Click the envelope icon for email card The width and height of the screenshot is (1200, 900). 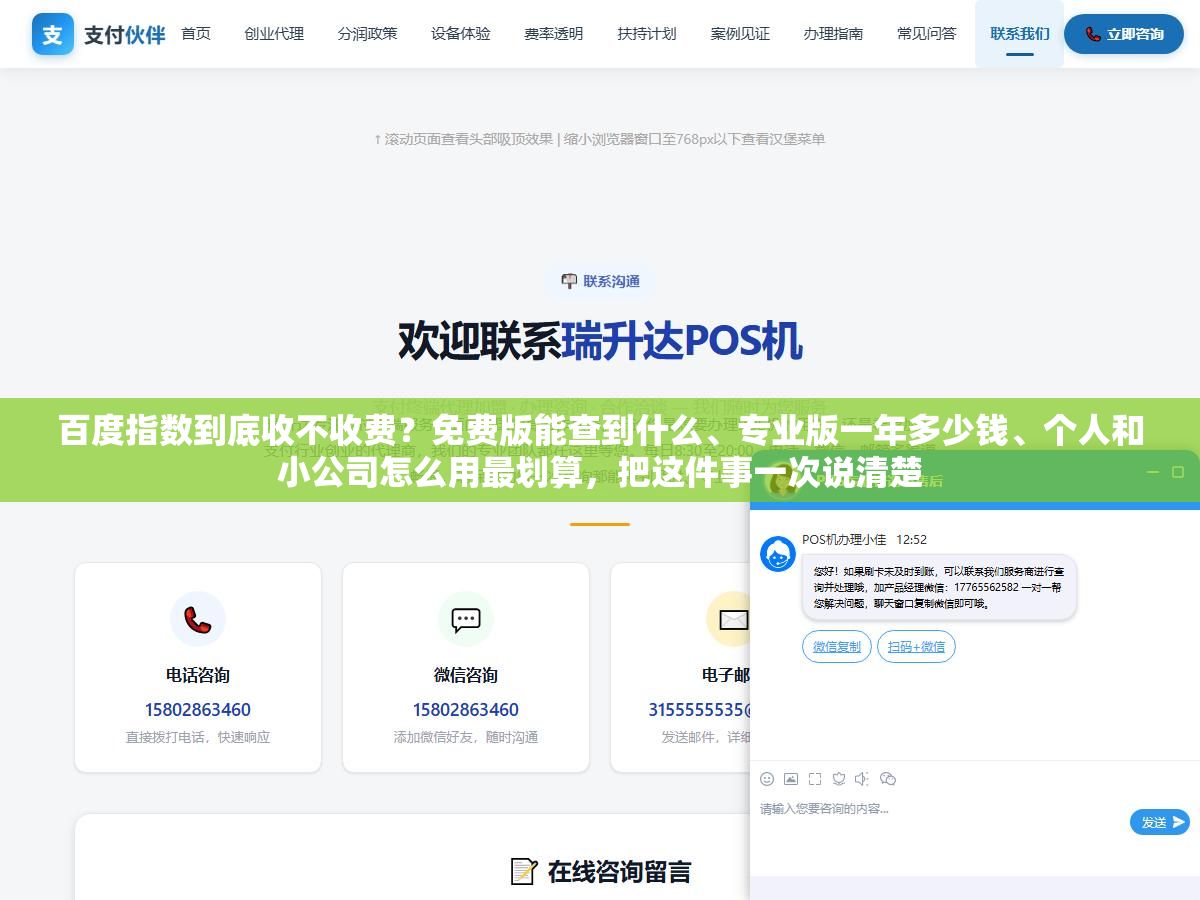(x=734, y=620)
